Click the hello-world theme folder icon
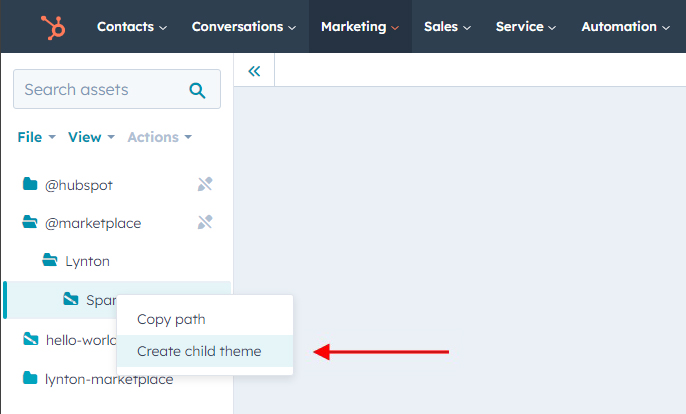The image size is (686, 414). [31, 339]
